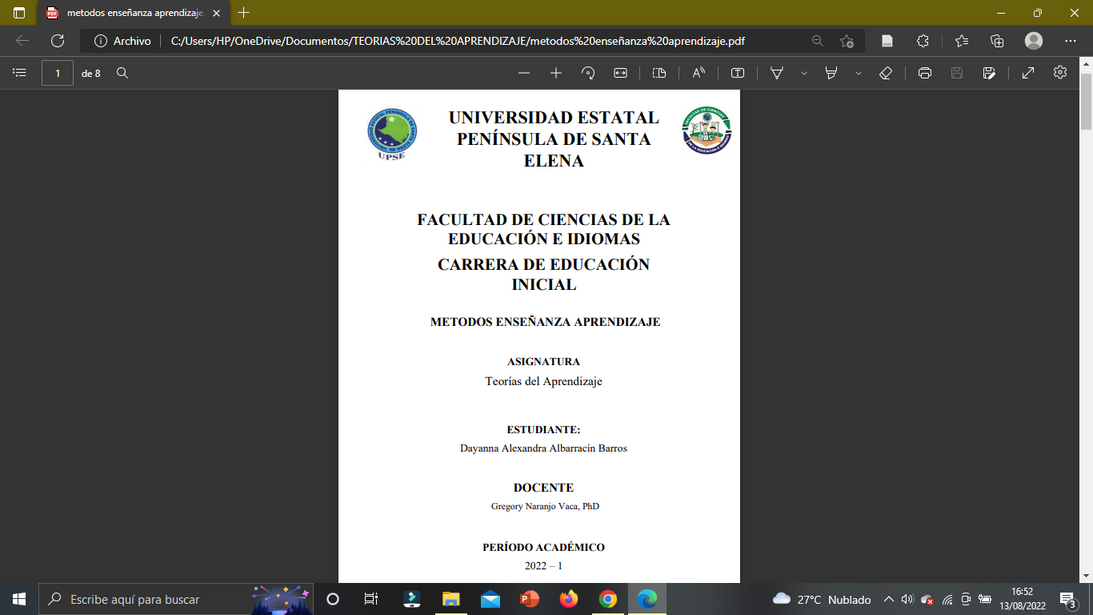
Task: Add this page to favorites
Action: 847,40
